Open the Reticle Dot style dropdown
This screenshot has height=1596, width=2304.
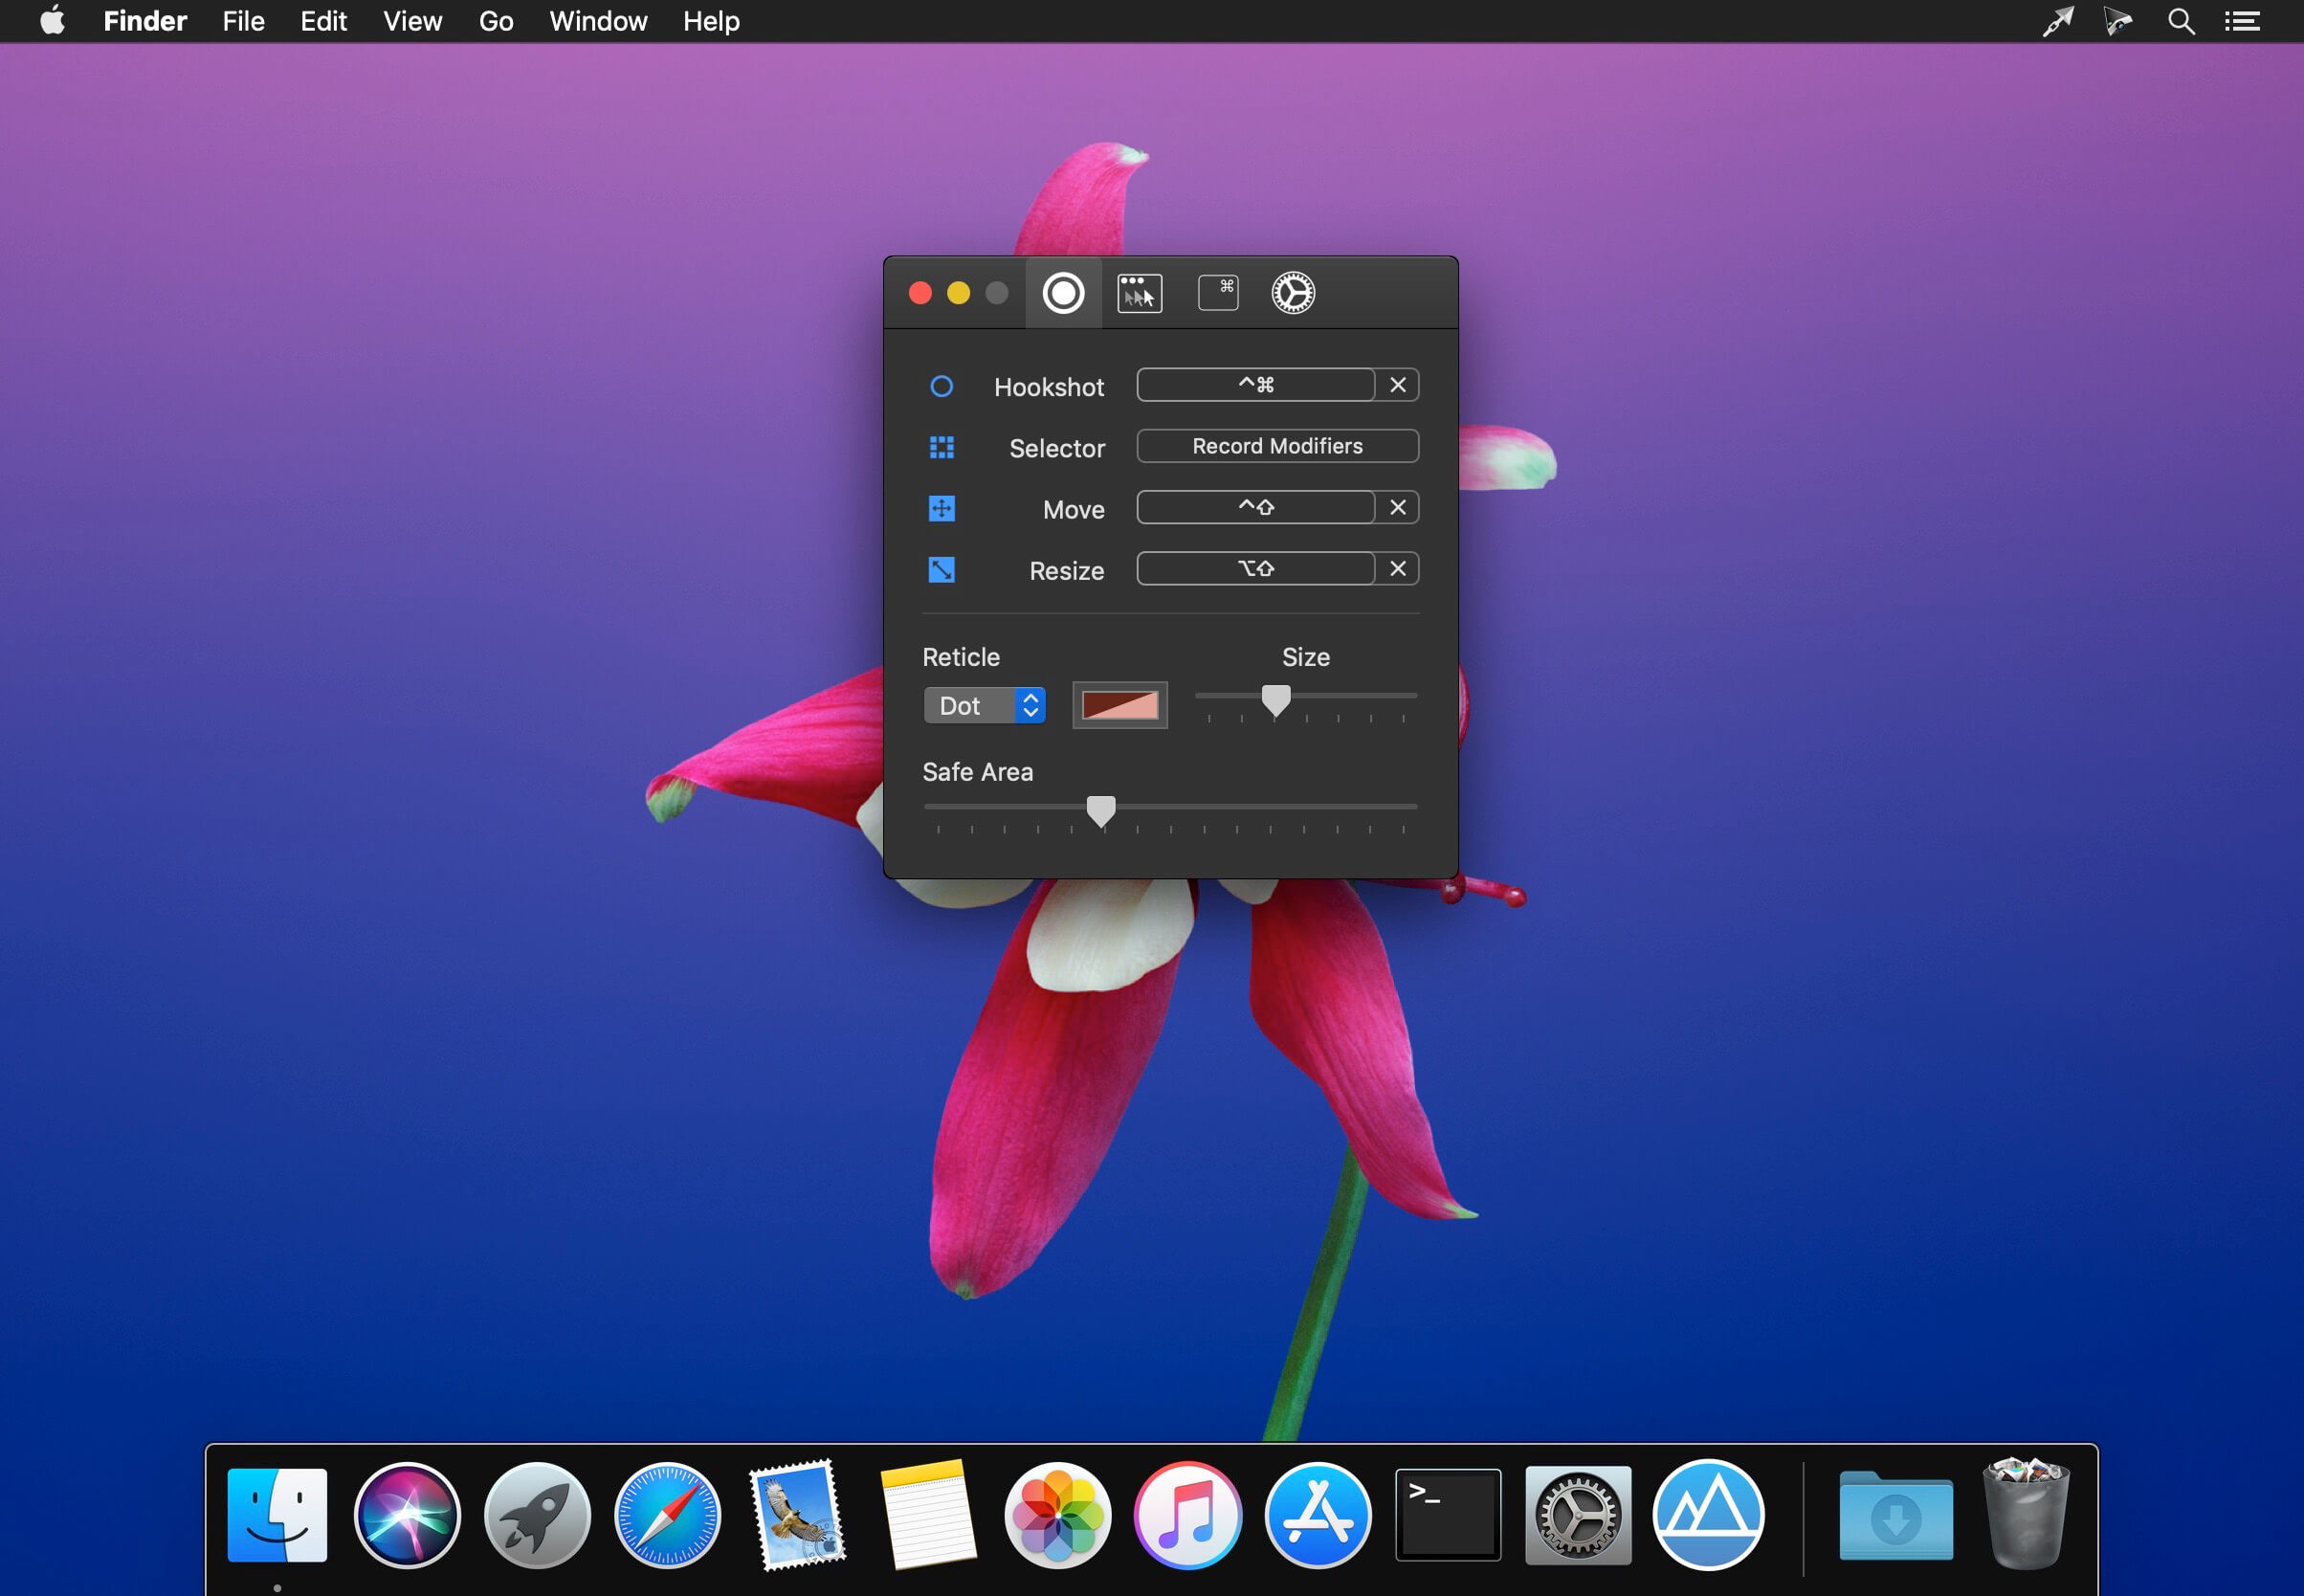point(984,706)
